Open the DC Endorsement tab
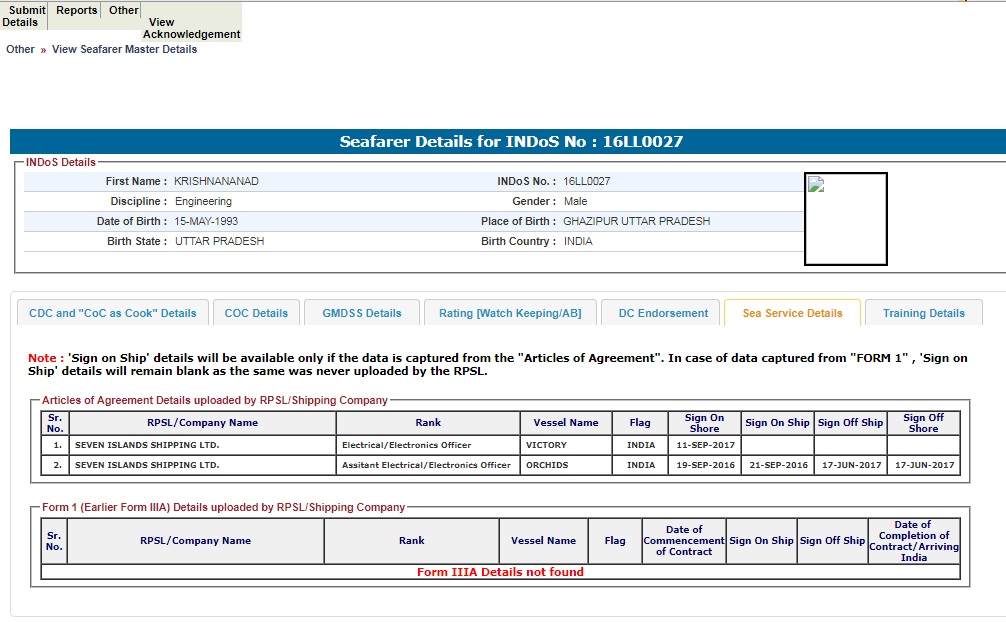This screenshot has width=1006, height=622. click(663, 313)
